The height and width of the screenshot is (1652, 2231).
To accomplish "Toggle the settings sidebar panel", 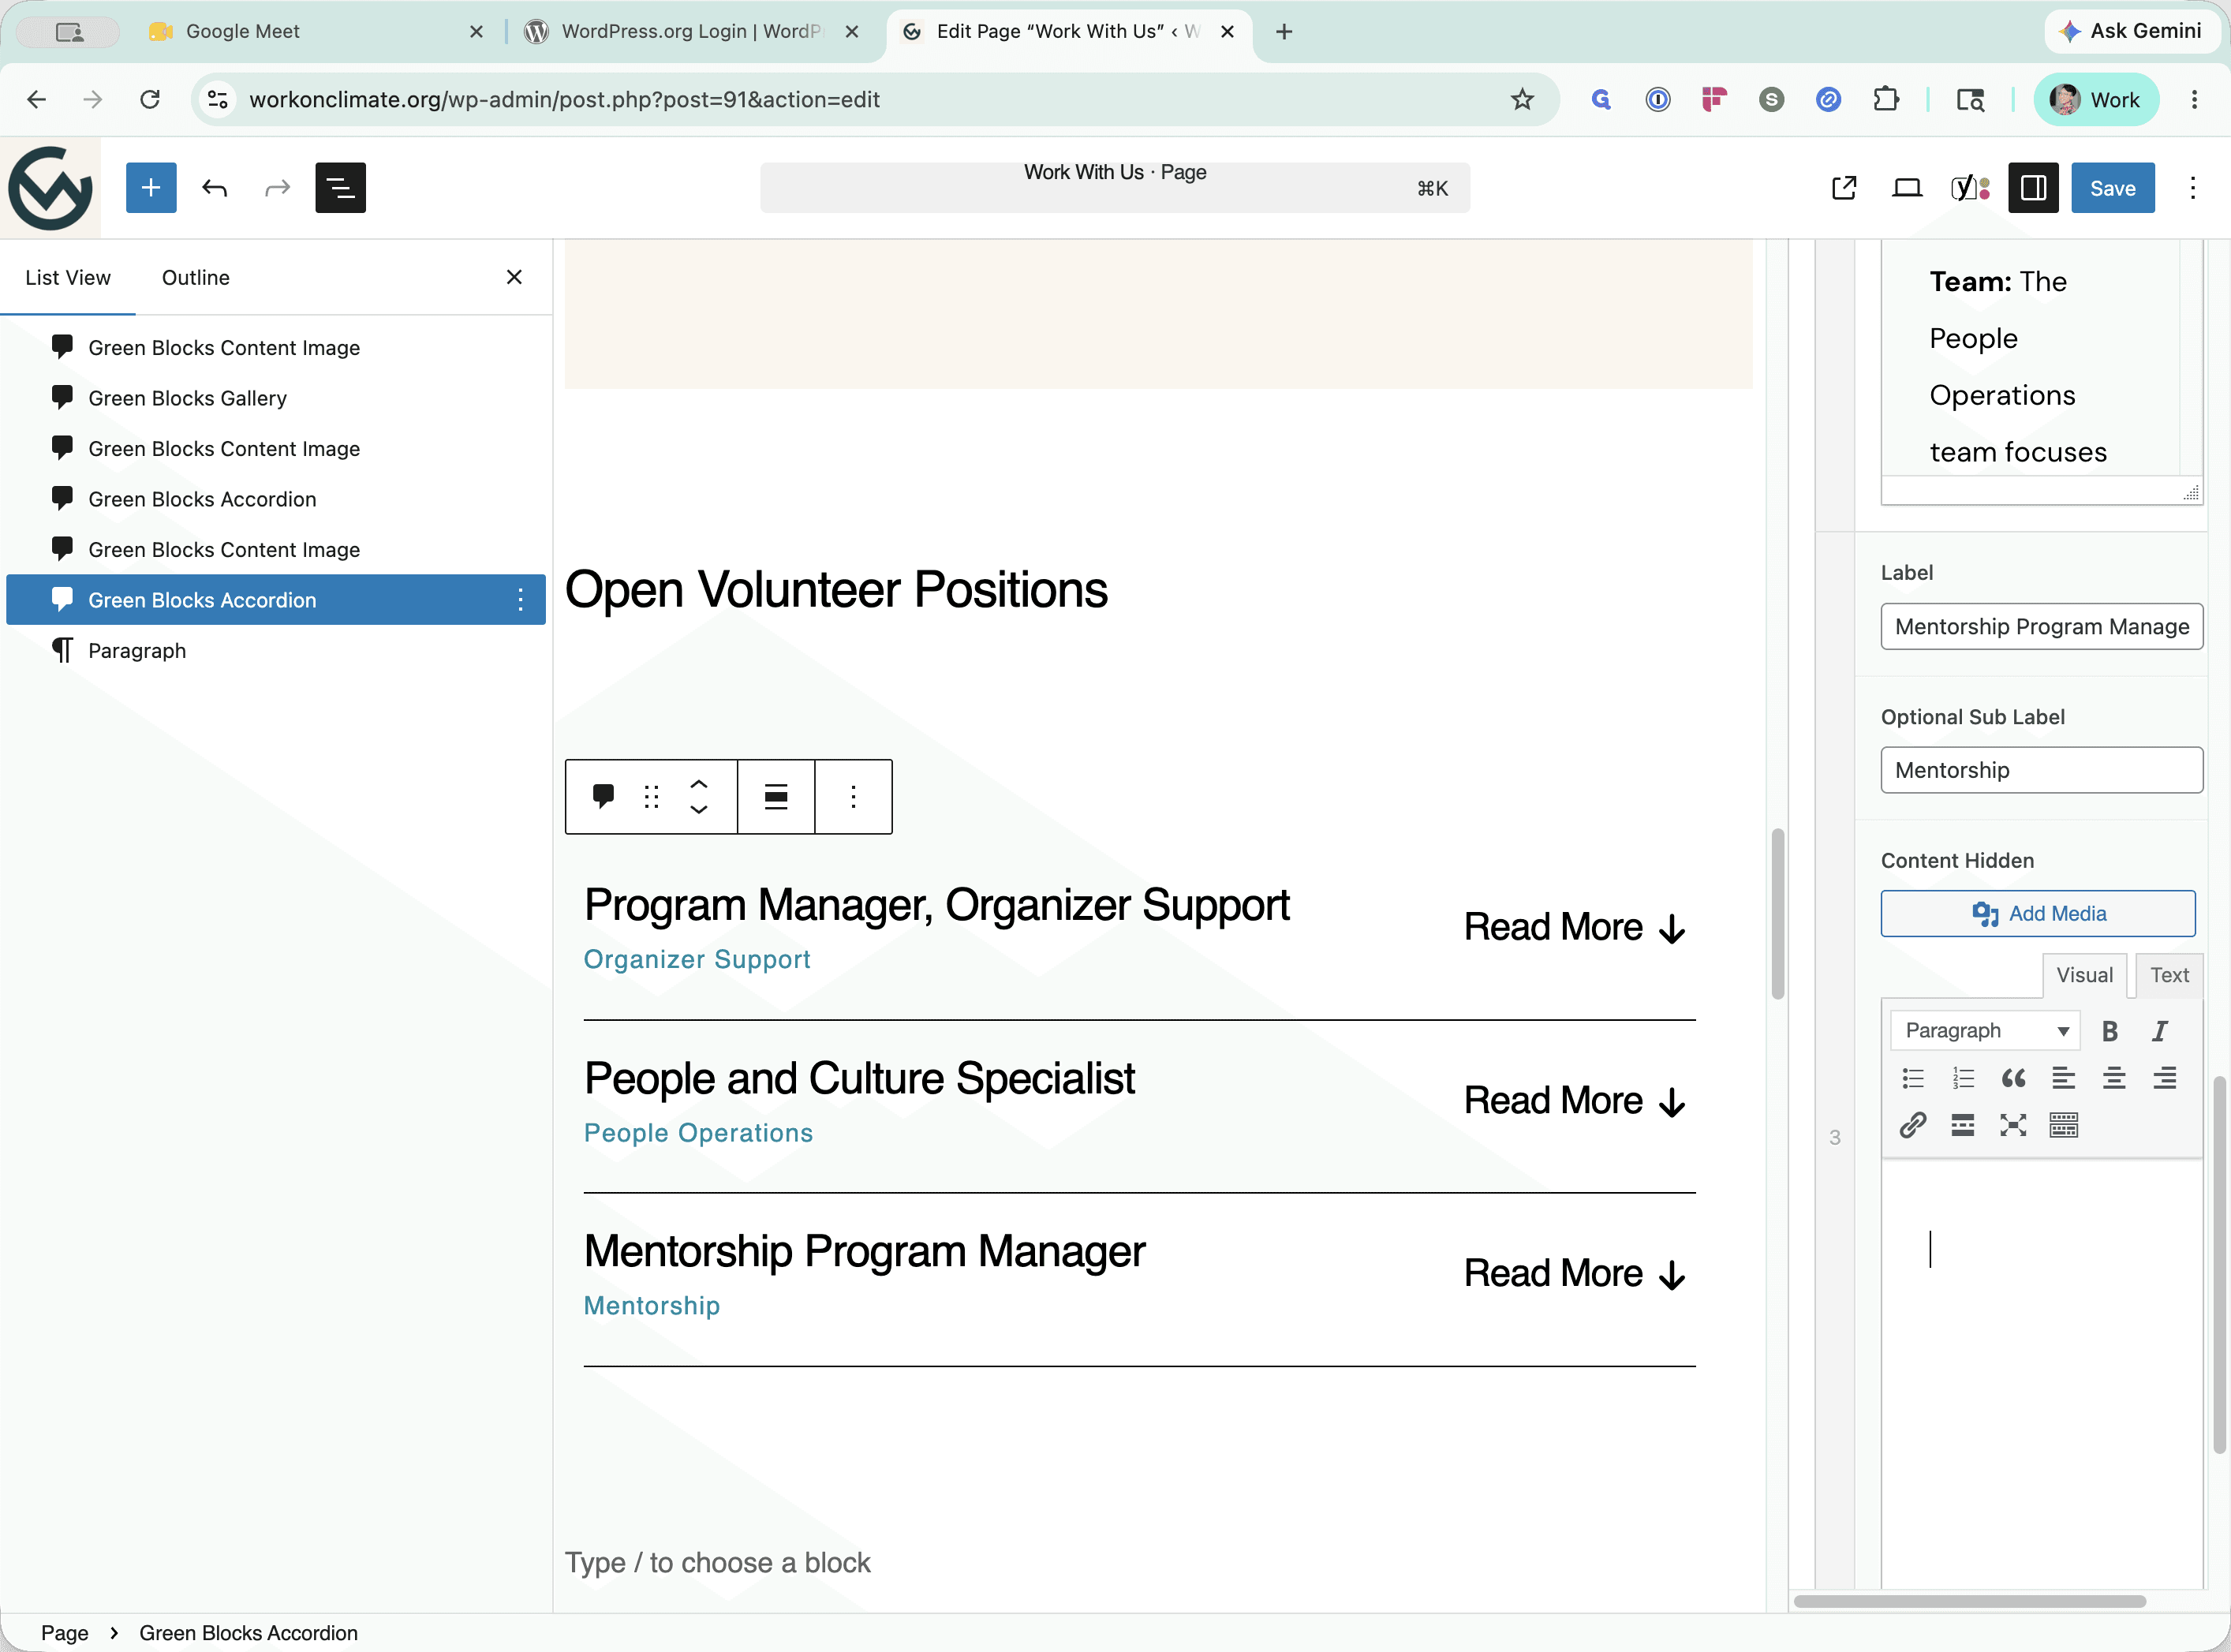I will [x=2033, y=188].
